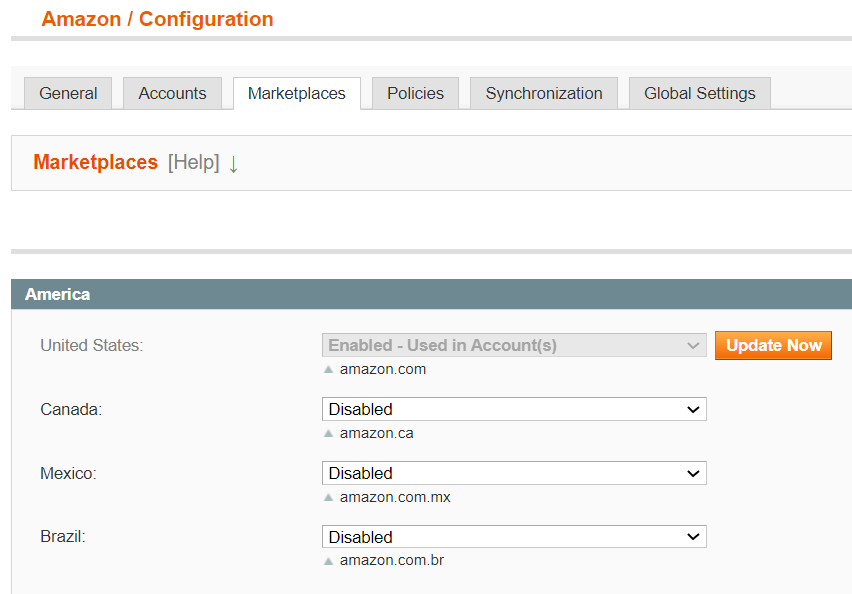Click the triangle icon beside amazon.com.br
852x594 pixels.
[328, 561]
